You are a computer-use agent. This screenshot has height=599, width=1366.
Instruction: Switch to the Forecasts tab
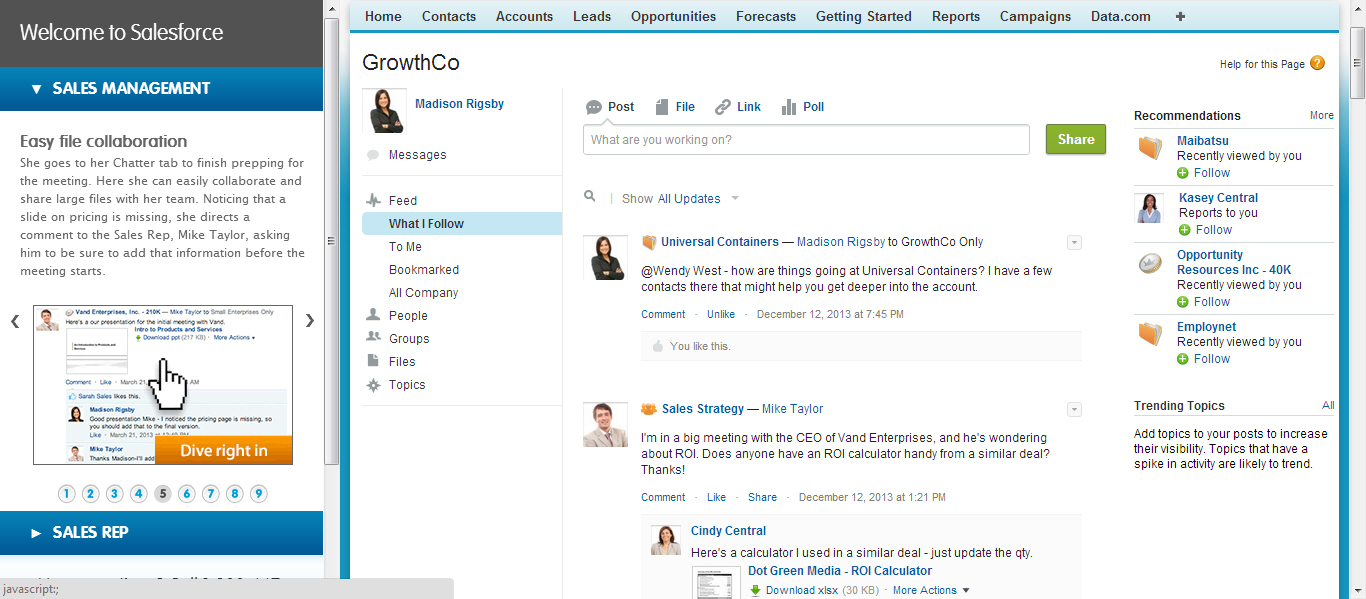[766, 16]
